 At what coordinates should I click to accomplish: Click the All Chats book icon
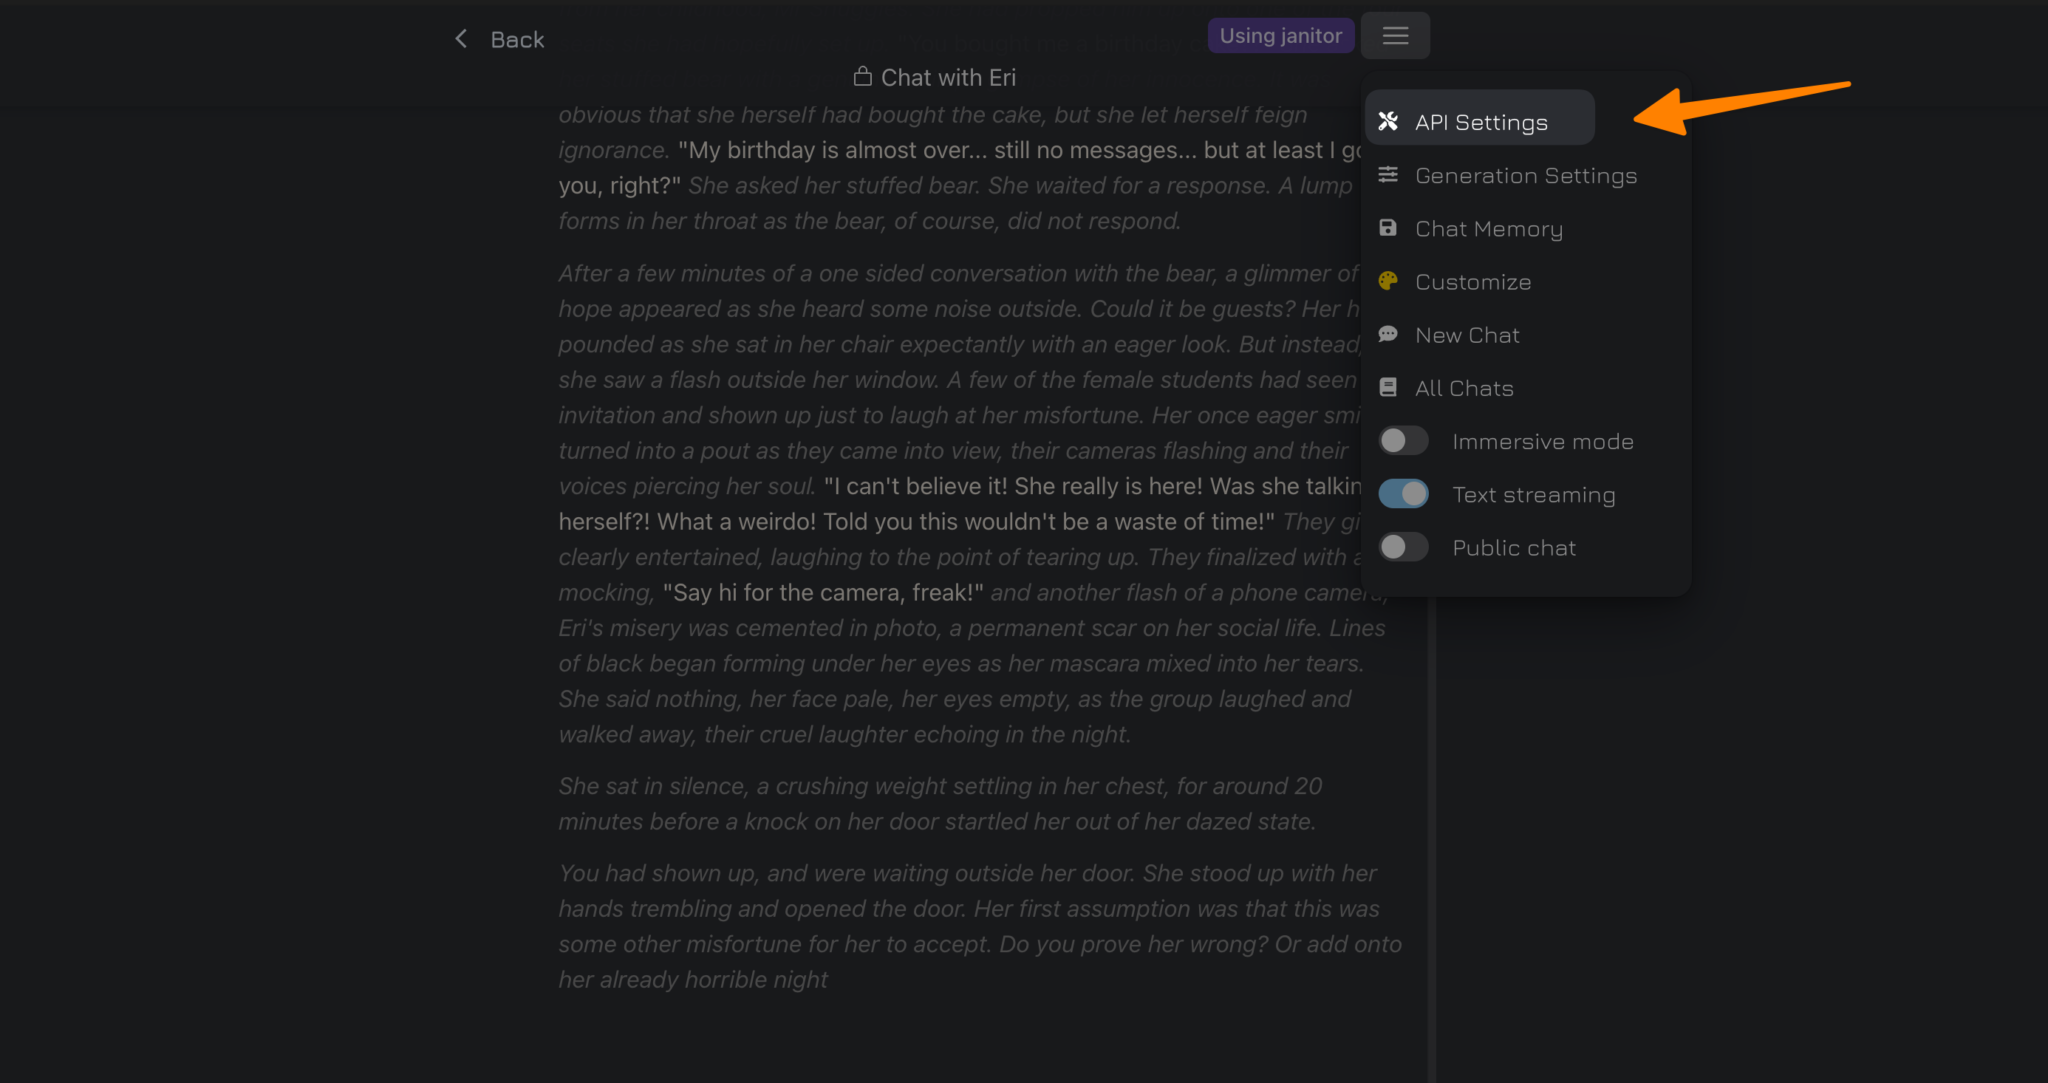(x=1388, y=387)
